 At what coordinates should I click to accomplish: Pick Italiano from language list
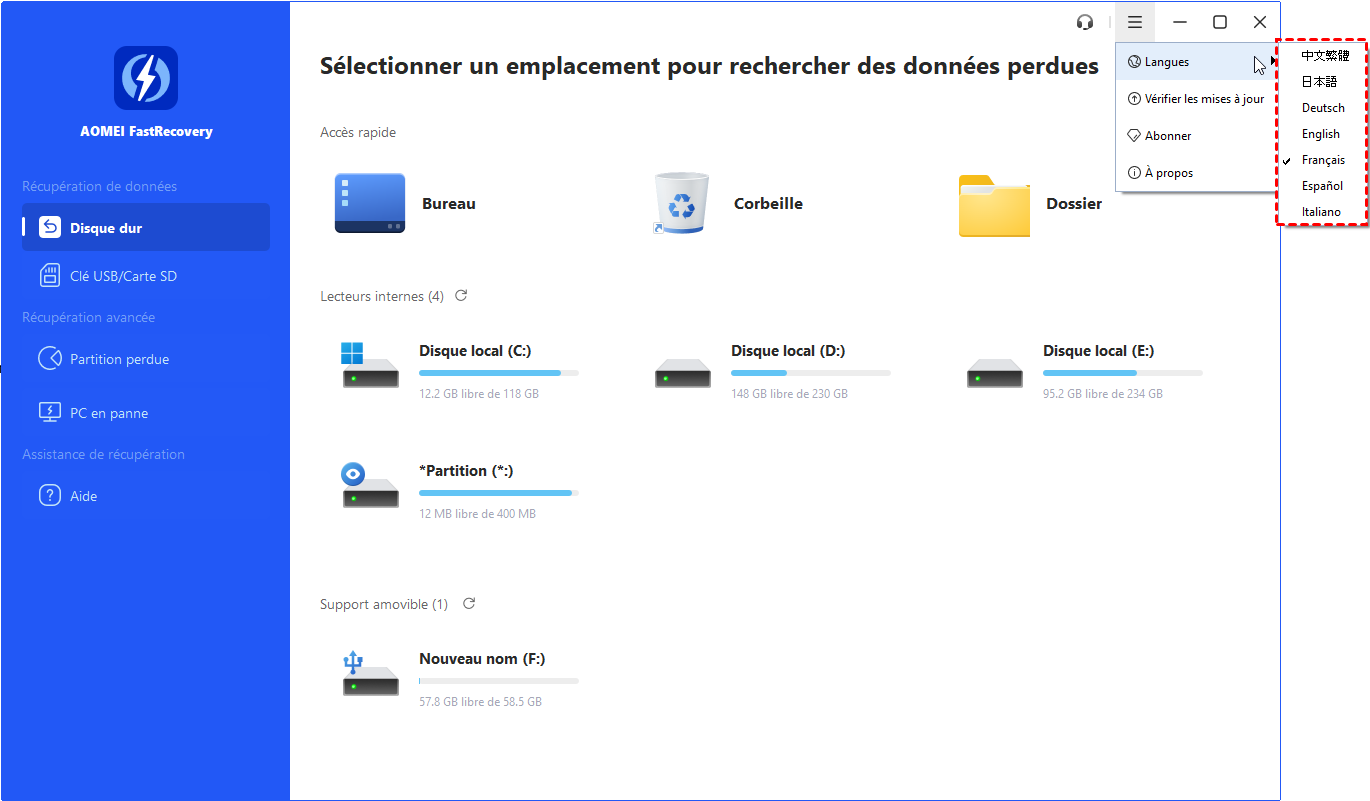point(1321,212)
